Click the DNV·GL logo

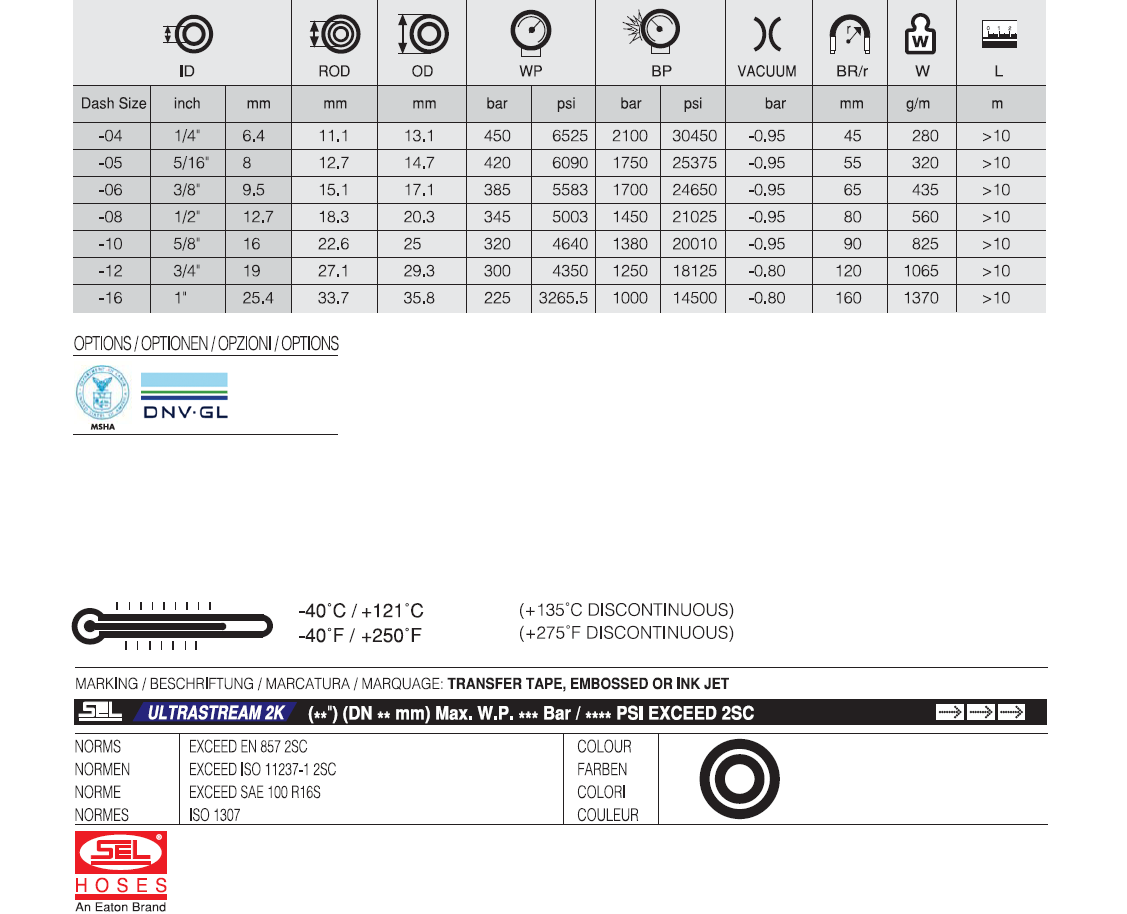[184, 396]
